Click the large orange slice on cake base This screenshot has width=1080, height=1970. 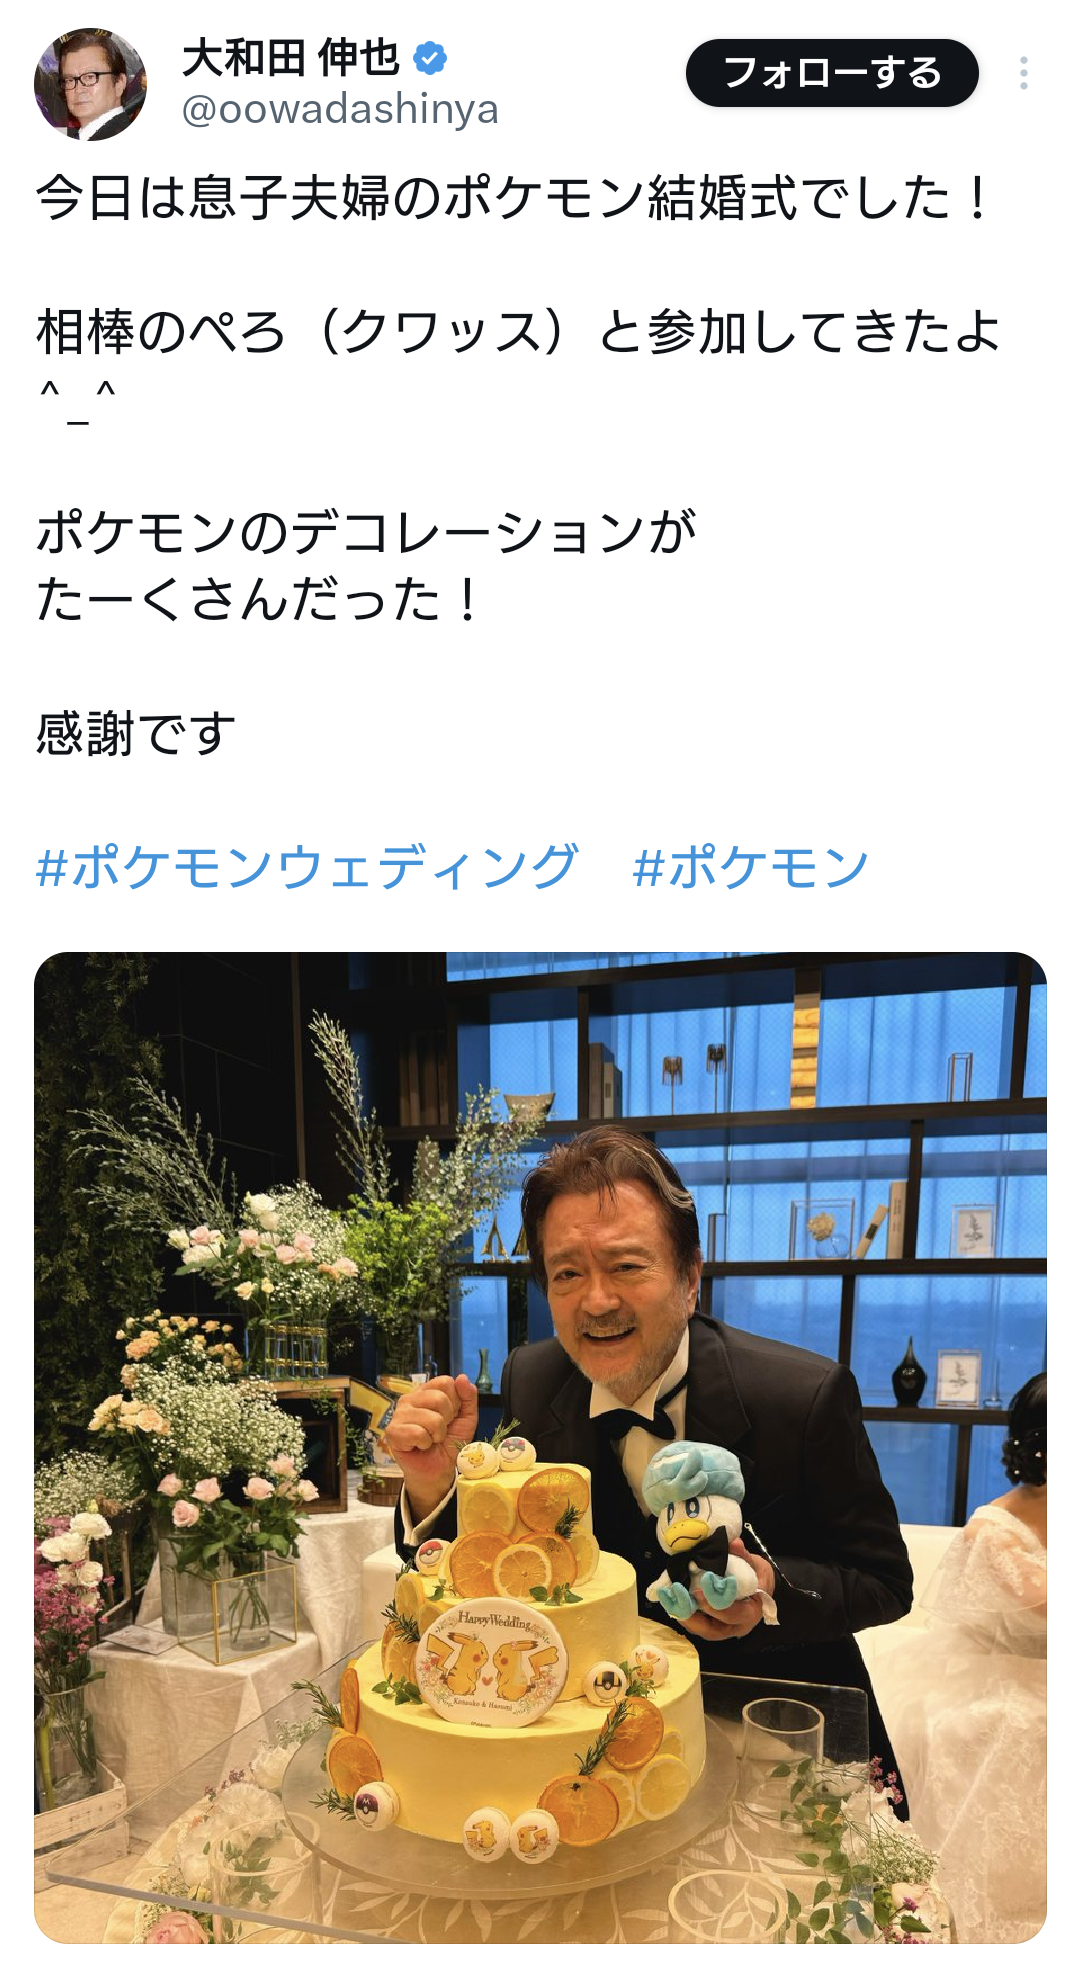pos(579,1807)
